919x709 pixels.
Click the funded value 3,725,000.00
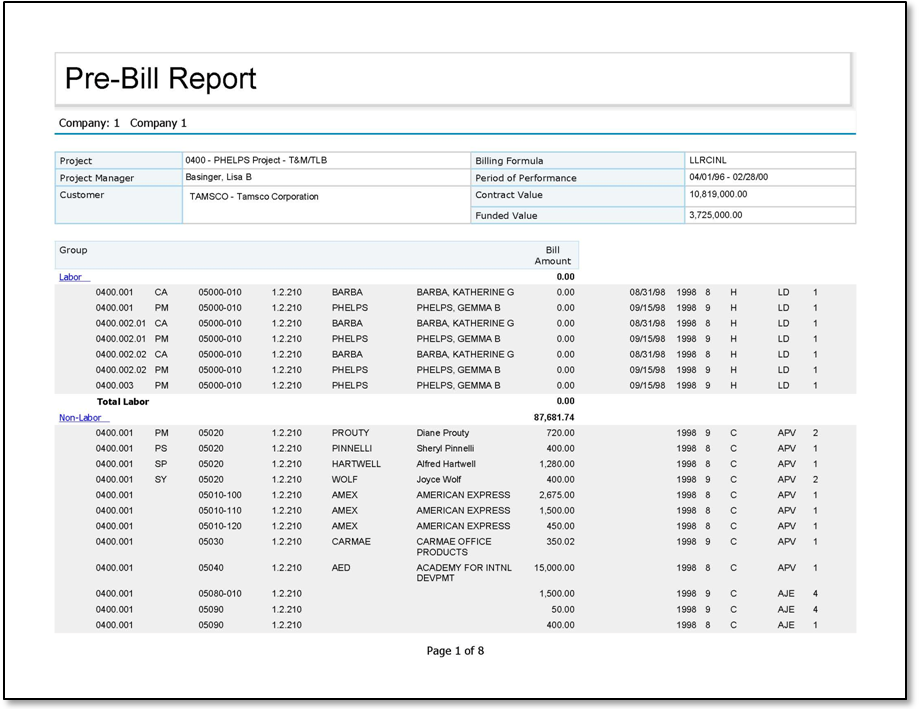[x=715, y=215]
